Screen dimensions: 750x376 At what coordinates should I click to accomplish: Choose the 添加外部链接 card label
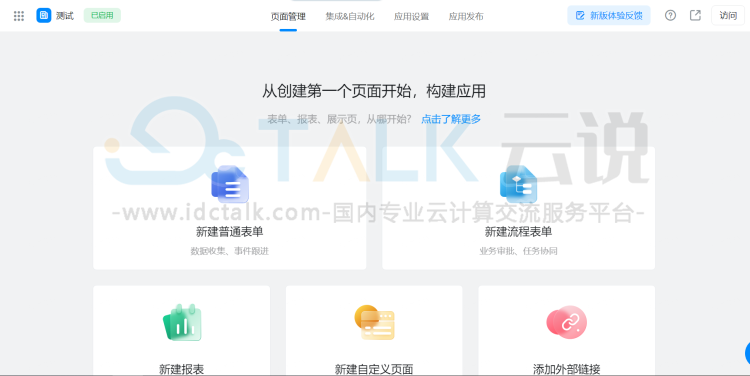click(567, 369)
